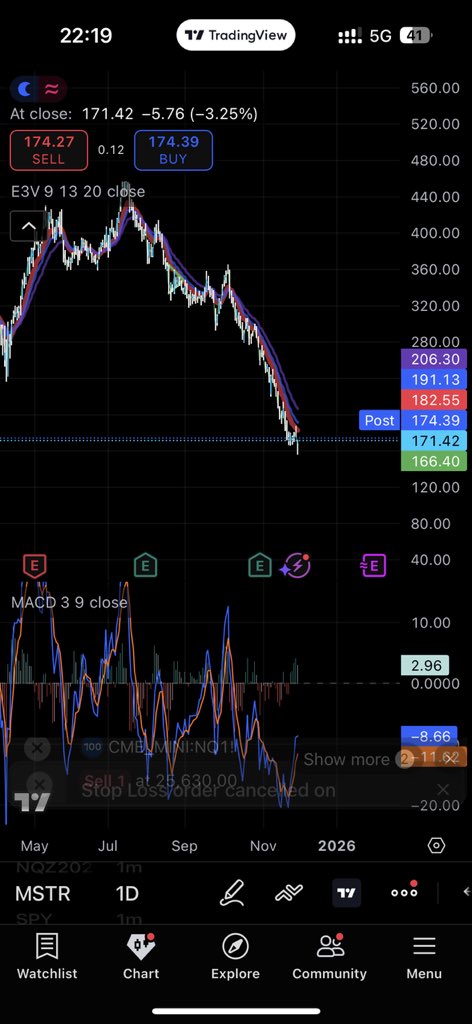
Task: Select the pen drawing tools icon
Action: coord(232,893)
